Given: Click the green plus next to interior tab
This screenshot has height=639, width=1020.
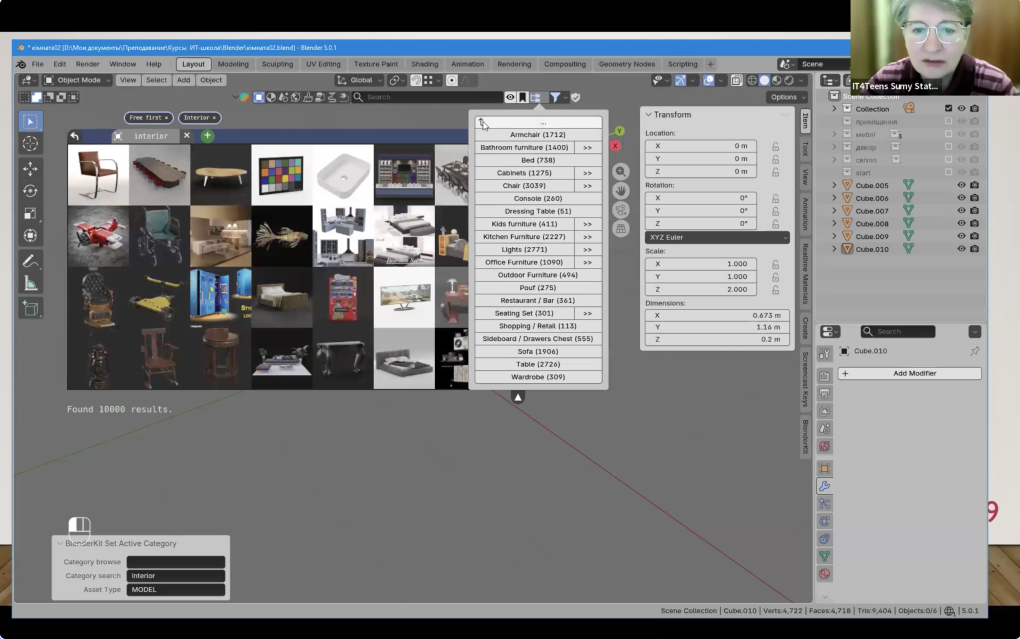Looking at the screenshot, I should (207, 136).
